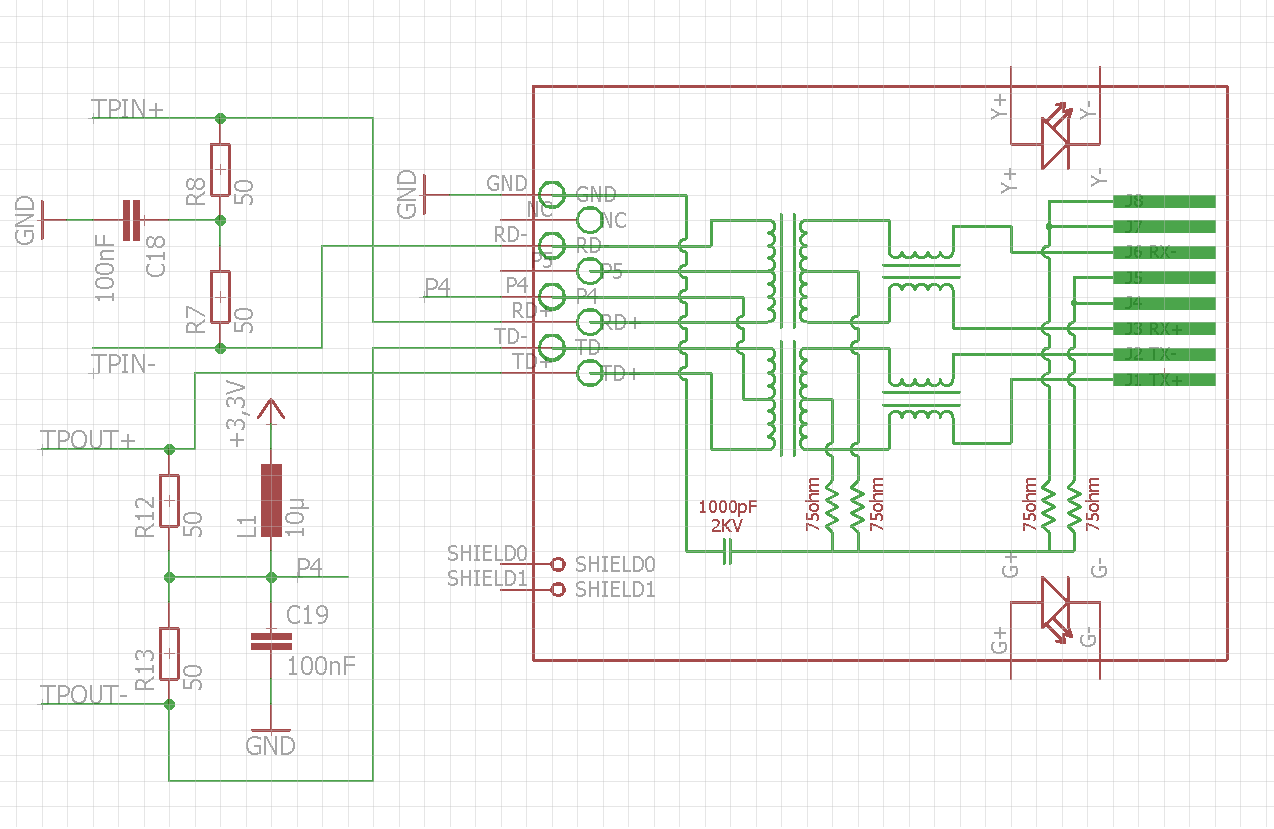Click the SHIELD0 pin circle
Viewport: 1274px width, 829px height.
(558, 564)
